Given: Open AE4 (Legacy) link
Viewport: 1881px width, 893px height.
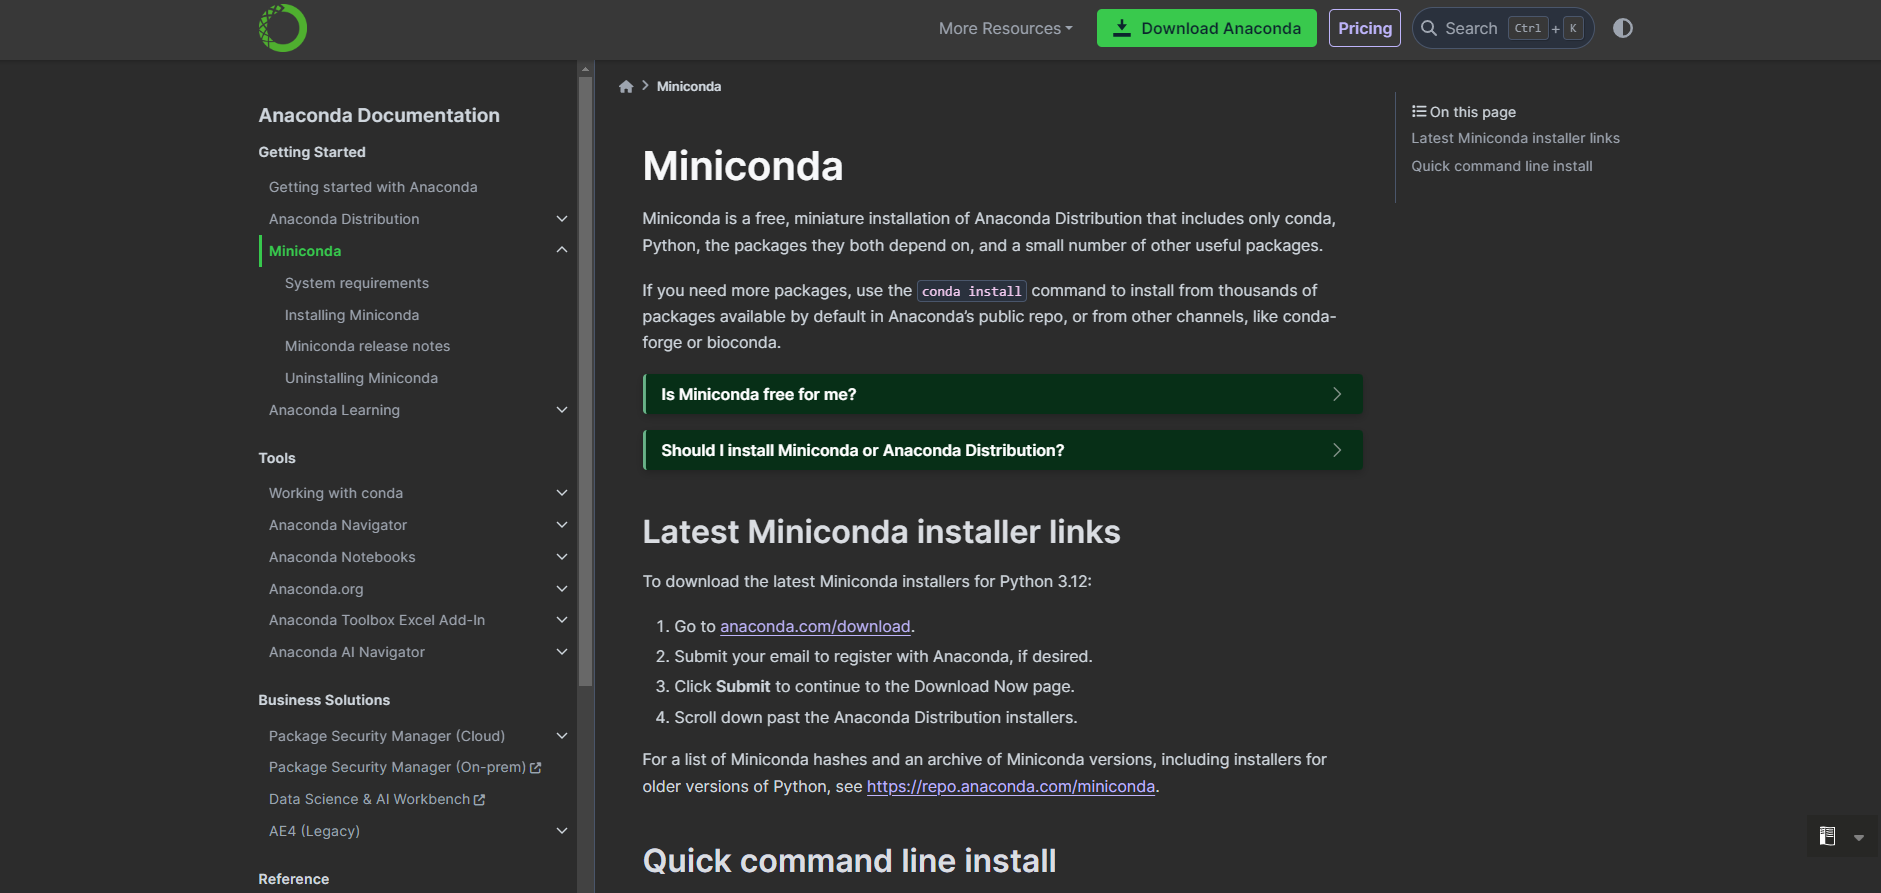Looking at the screenshot, I should point(314,831).
